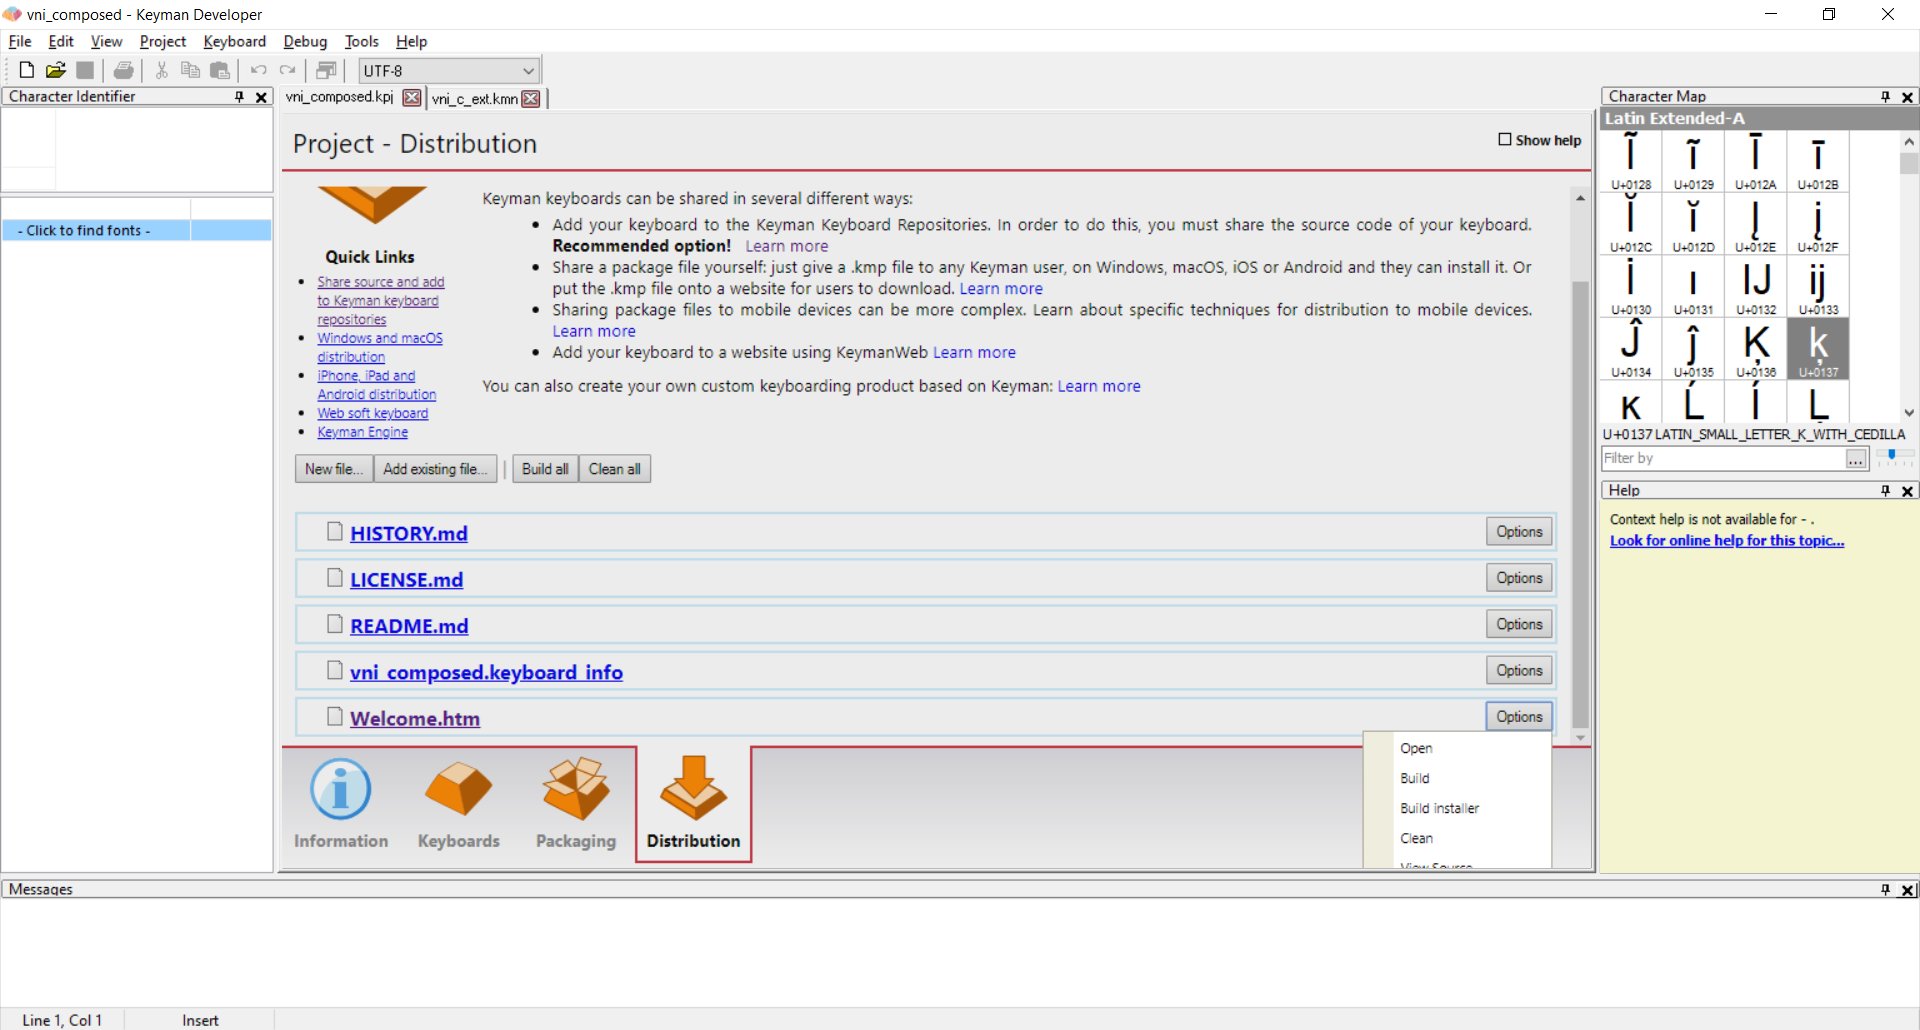Switch to the Packaging project page

pos(576,804)
